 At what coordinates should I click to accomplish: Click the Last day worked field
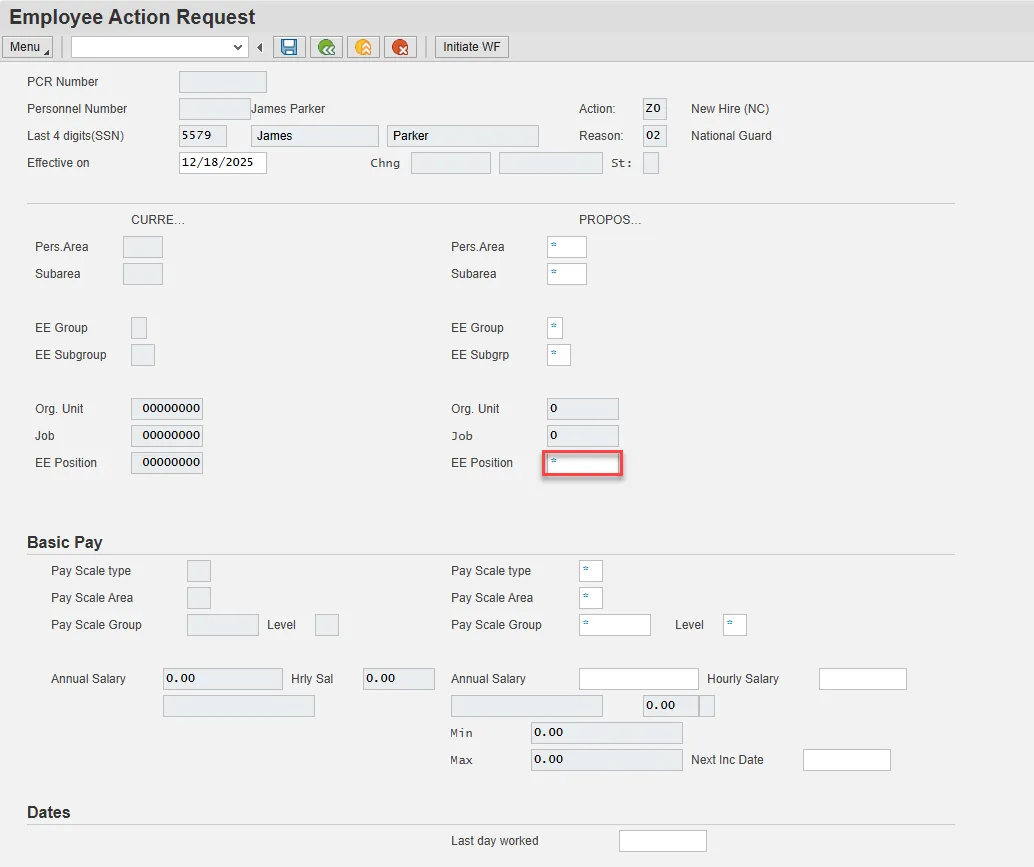[x=662, y=841]
